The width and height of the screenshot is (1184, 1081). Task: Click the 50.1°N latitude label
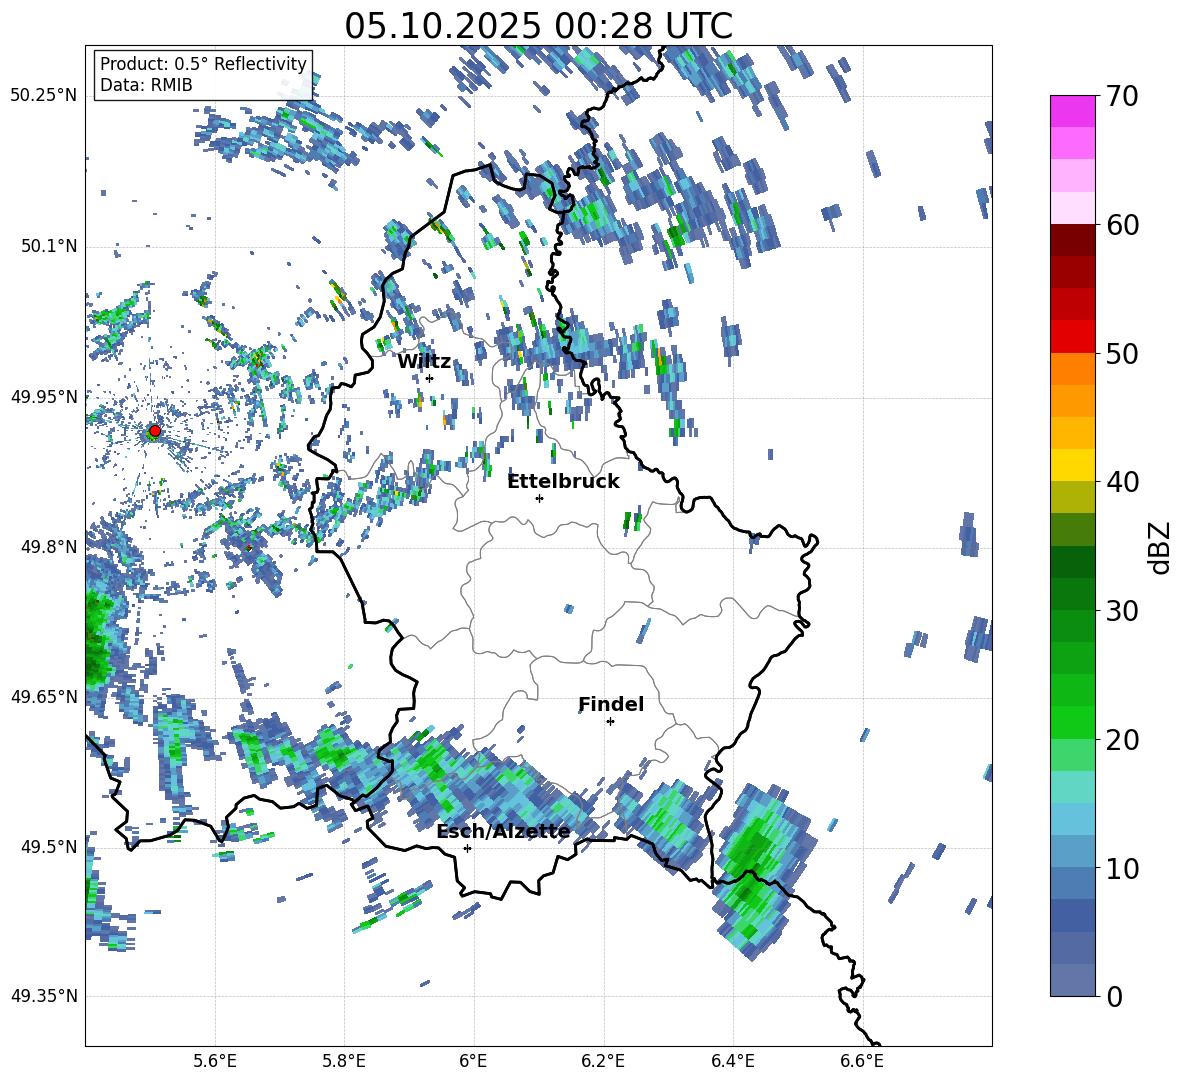pyautogui.click(x=48, y=246)
